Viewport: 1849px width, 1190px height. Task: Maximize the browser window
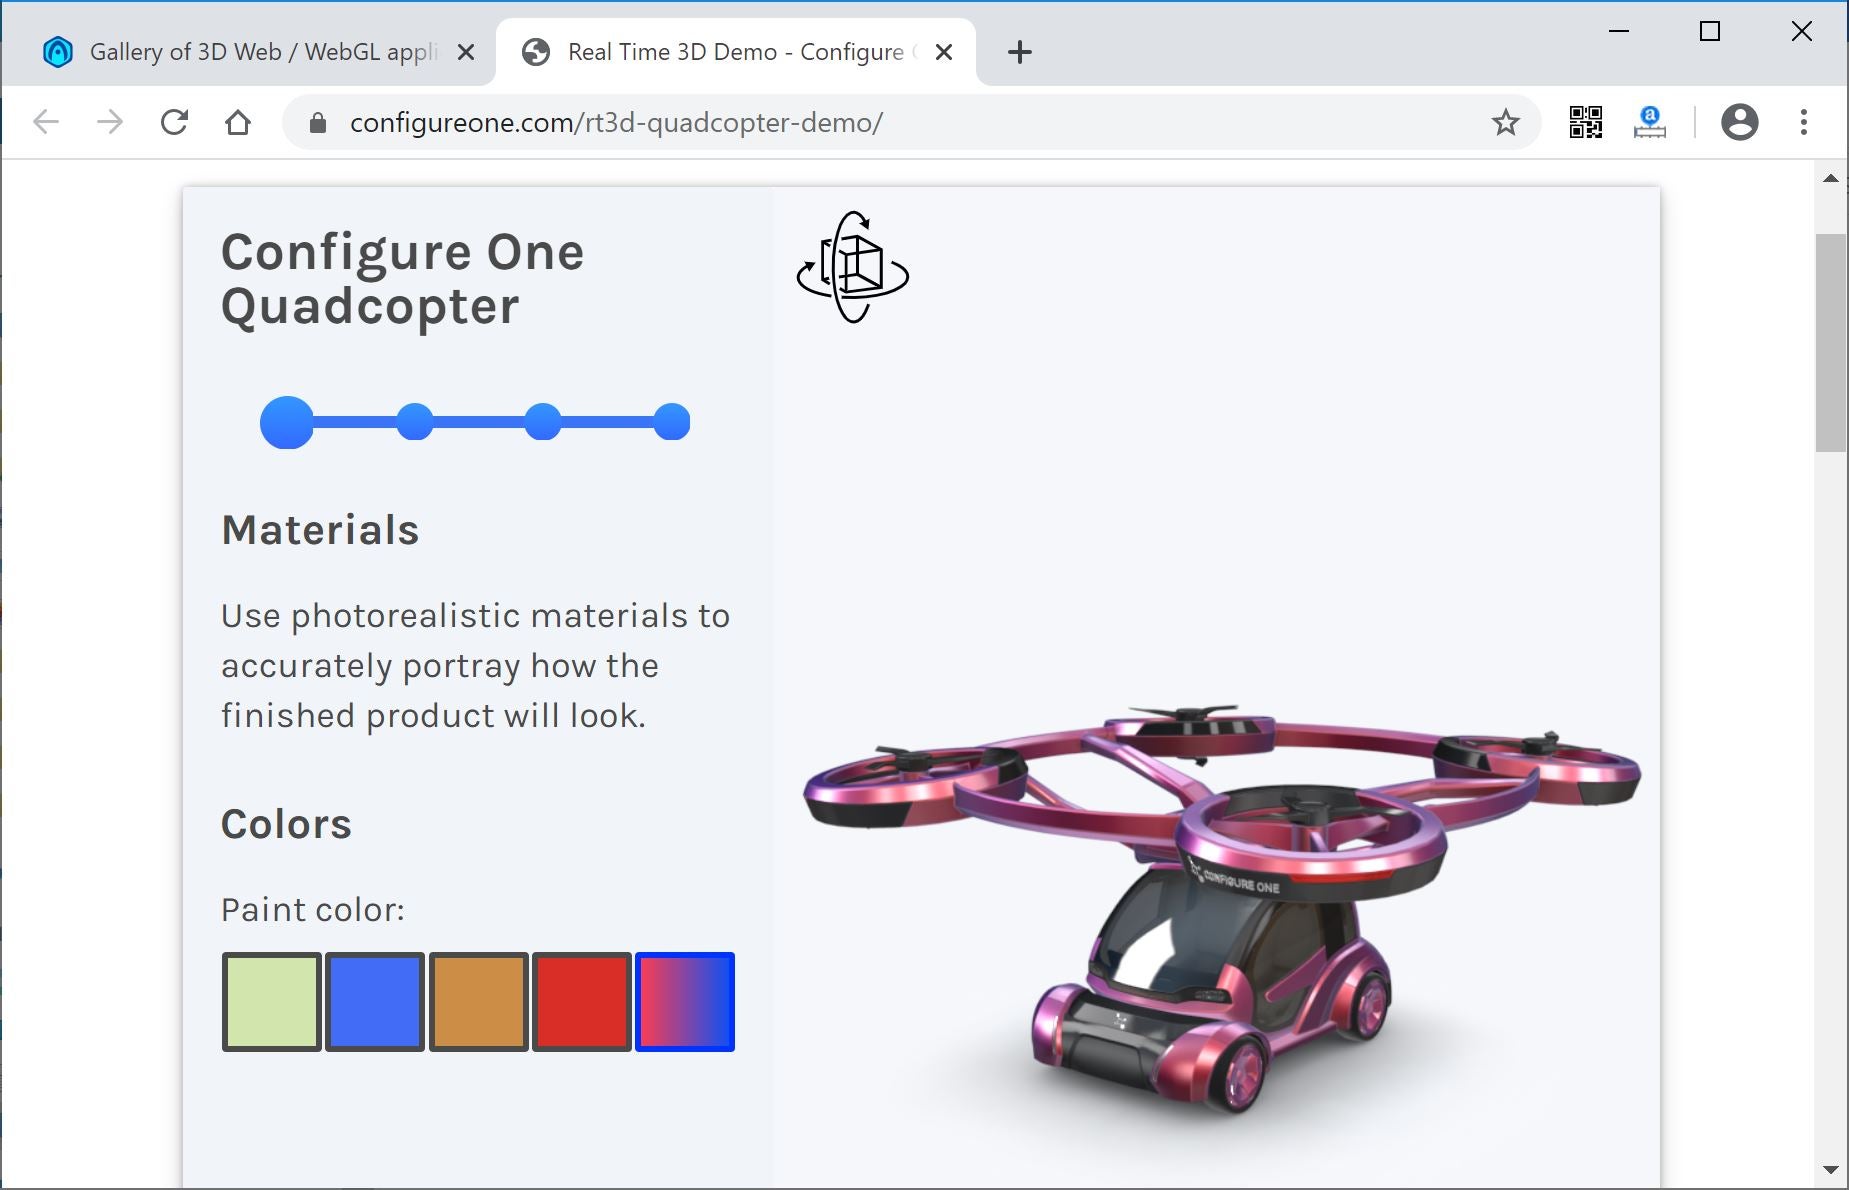1710,31
